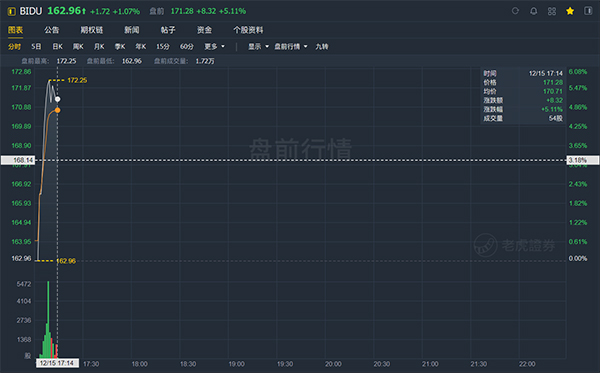600x373 pixels.
Task: Switch to the 公告 tab
Action: (52, 30)
